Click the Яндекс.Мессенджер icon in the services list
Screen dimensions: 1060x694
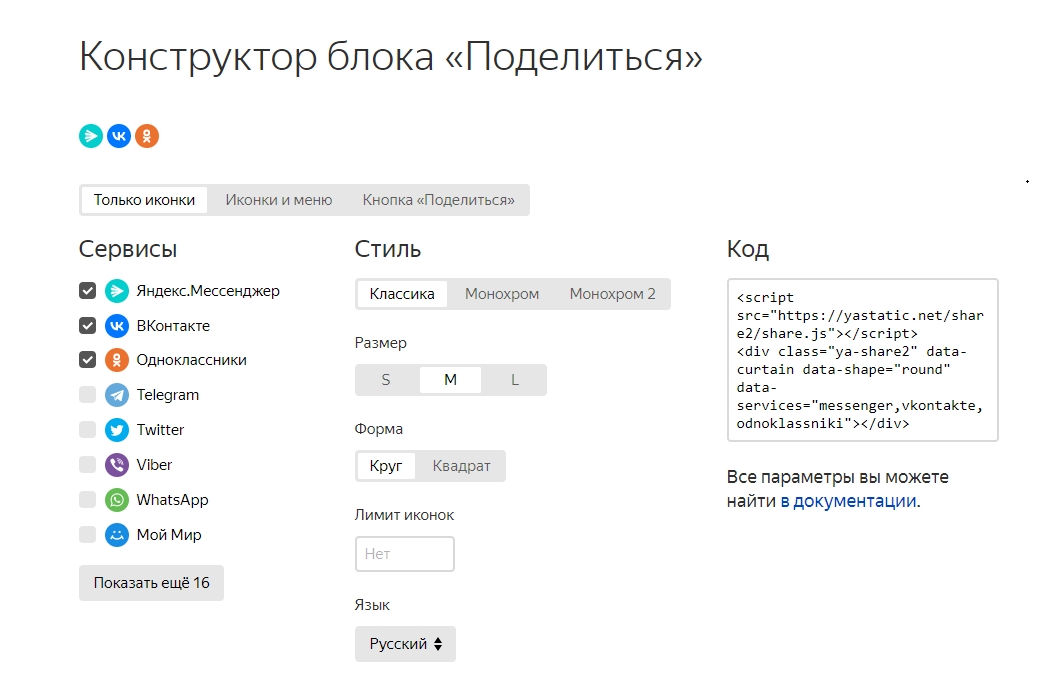[117, 291]
